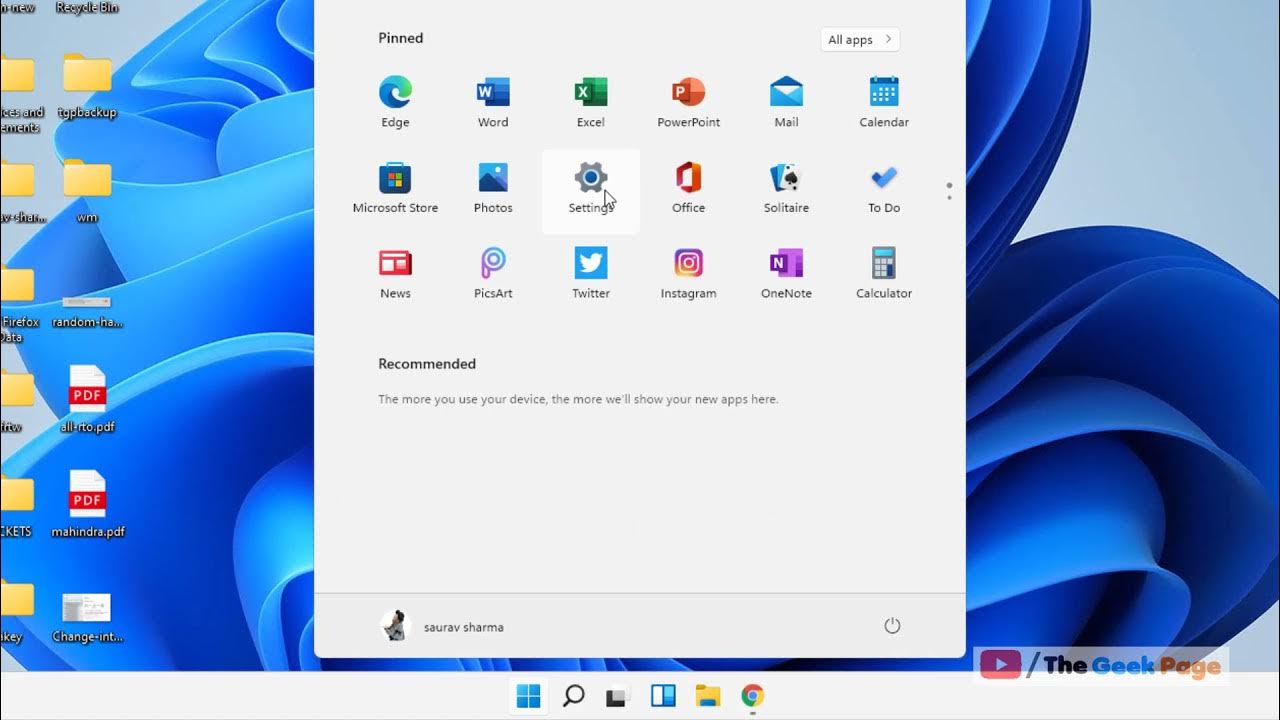Open the Twitter app
This screenshot has width=1280, height=720.
(591, 275)
